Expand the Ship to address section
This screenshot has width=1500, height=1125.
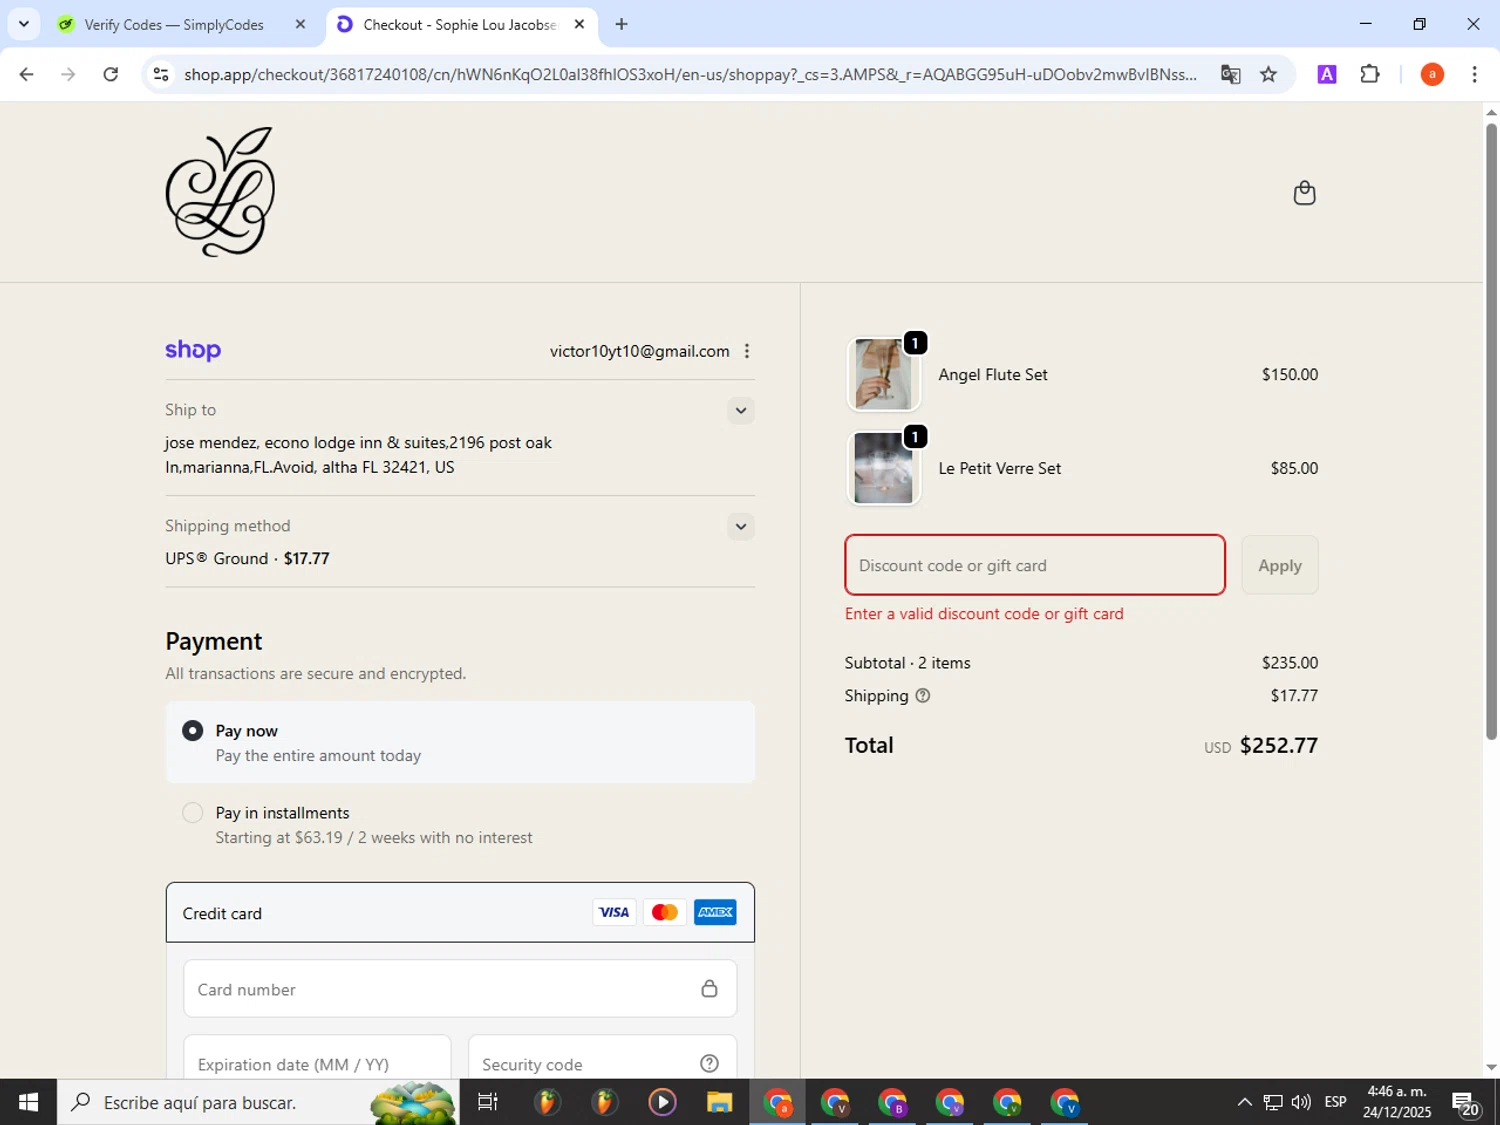click(740, 410)
